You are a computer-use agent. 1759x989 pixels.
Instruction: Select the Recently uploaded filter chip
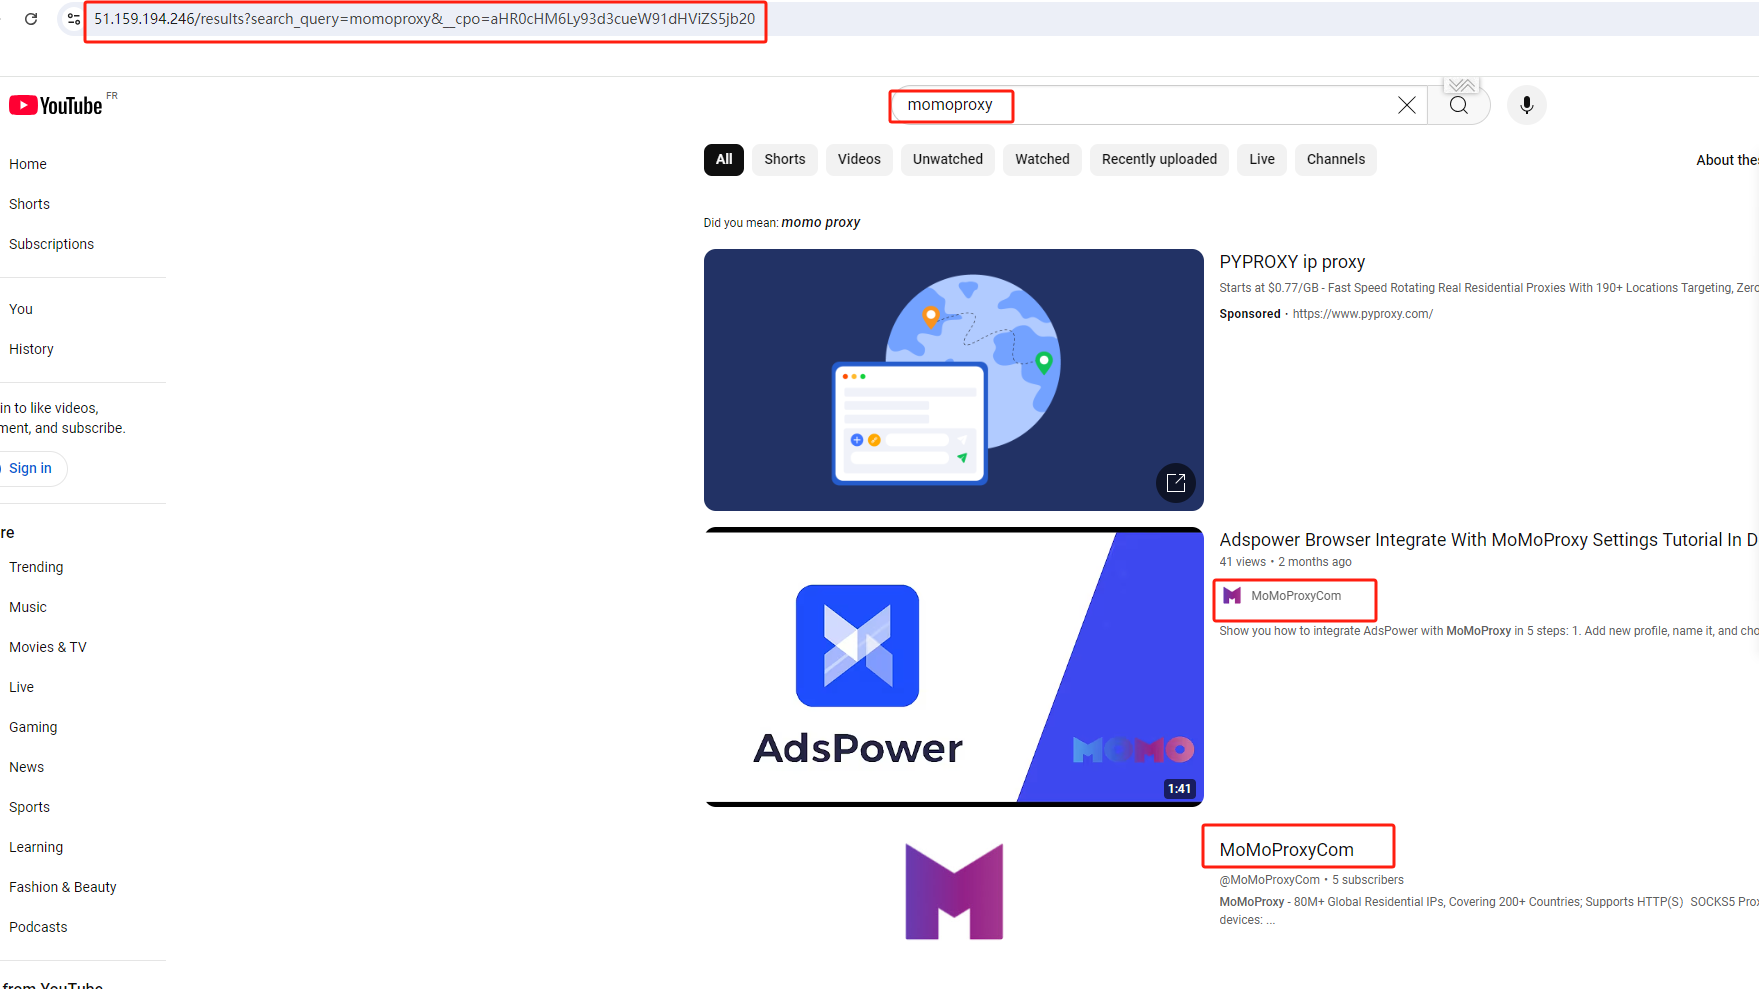click(1159, 159)
